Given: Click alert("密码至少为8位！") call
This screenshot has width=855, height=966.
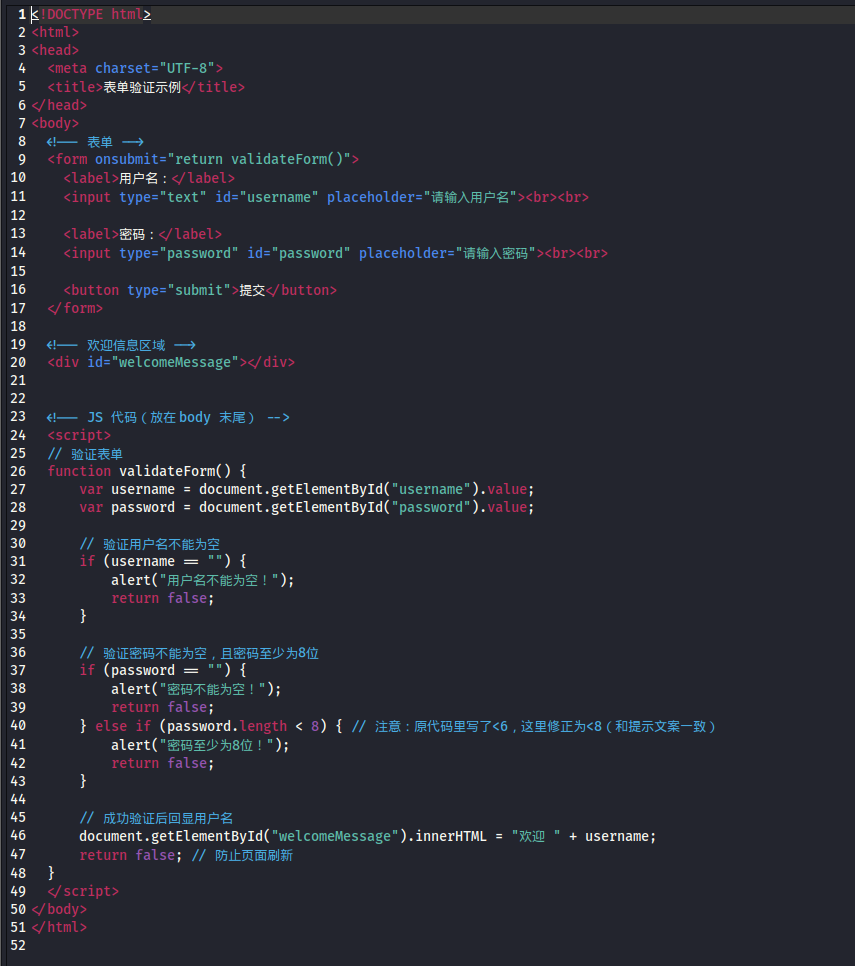Looking at the screenshot, I should 200,745.
